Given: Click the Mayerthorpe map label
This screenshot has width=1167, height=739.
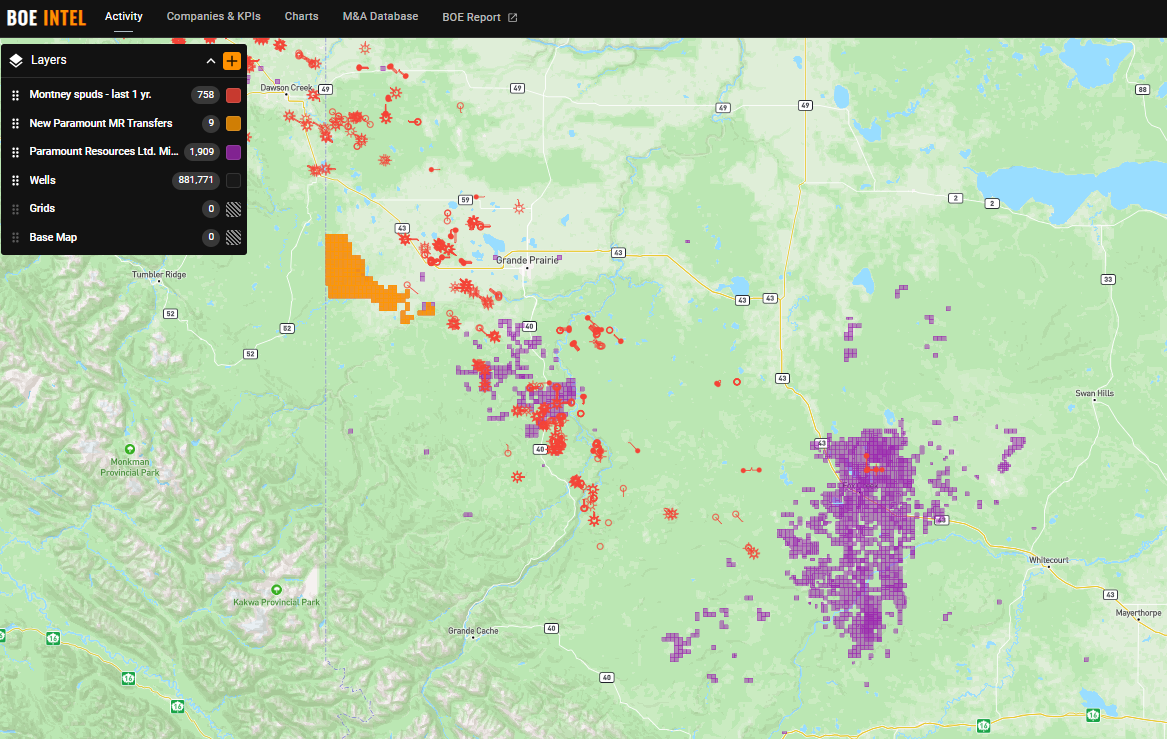Looking at the screenshot, I should [1139, 613].
